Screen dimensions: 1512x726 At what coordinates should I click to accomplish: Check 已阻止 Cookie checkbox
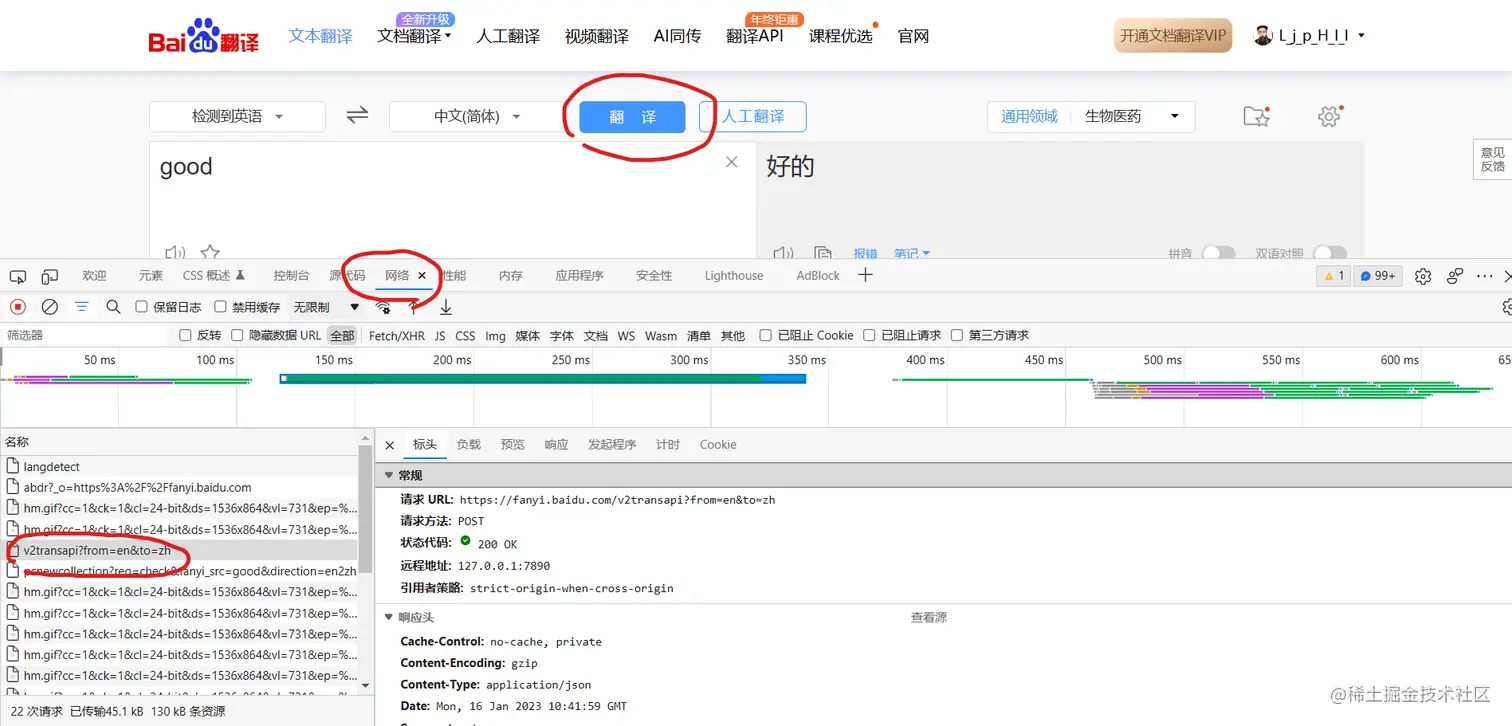click(x=766, y=336)
